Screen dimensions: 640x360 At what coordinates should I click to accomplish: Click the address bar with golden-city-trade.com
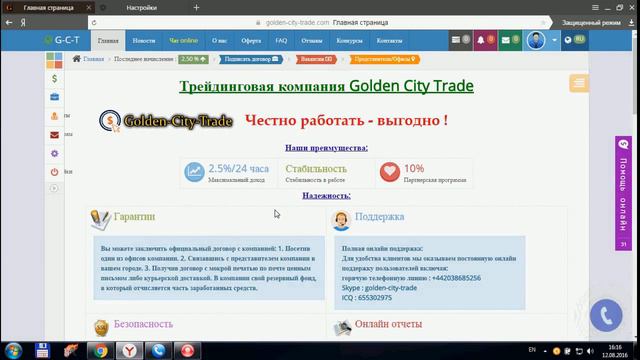click(320, 23)
